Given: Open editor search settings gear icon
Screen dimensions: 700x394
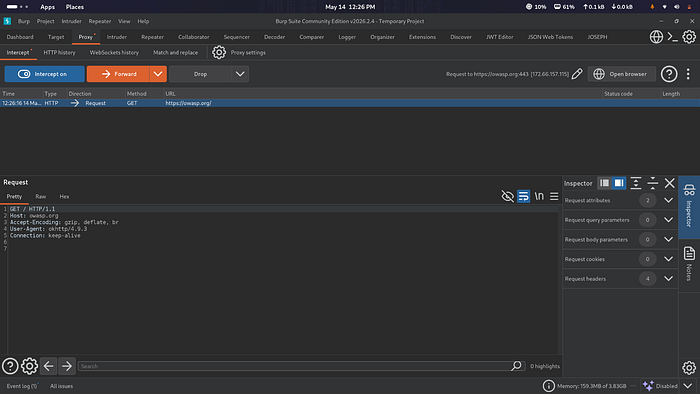Looking at the screenshot, I should pyautogui.click(x=29, y=366).
